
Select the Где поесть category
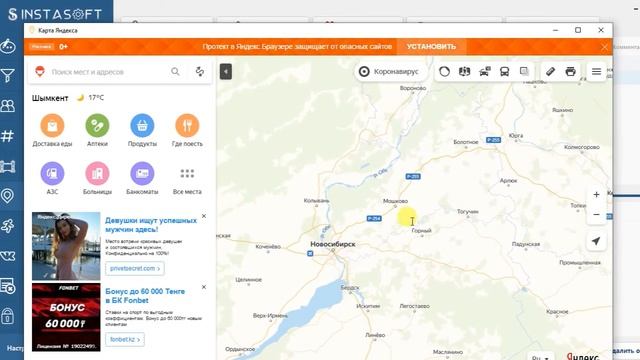pos(187,130)
